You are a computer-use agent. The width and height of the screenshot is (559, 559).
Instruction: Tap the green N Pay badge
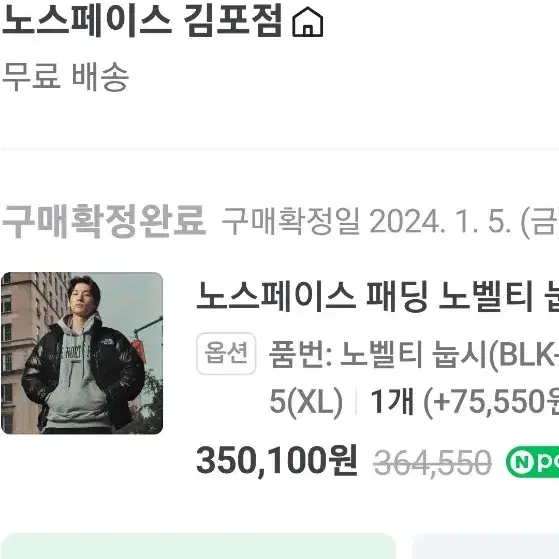coord(532,462)
